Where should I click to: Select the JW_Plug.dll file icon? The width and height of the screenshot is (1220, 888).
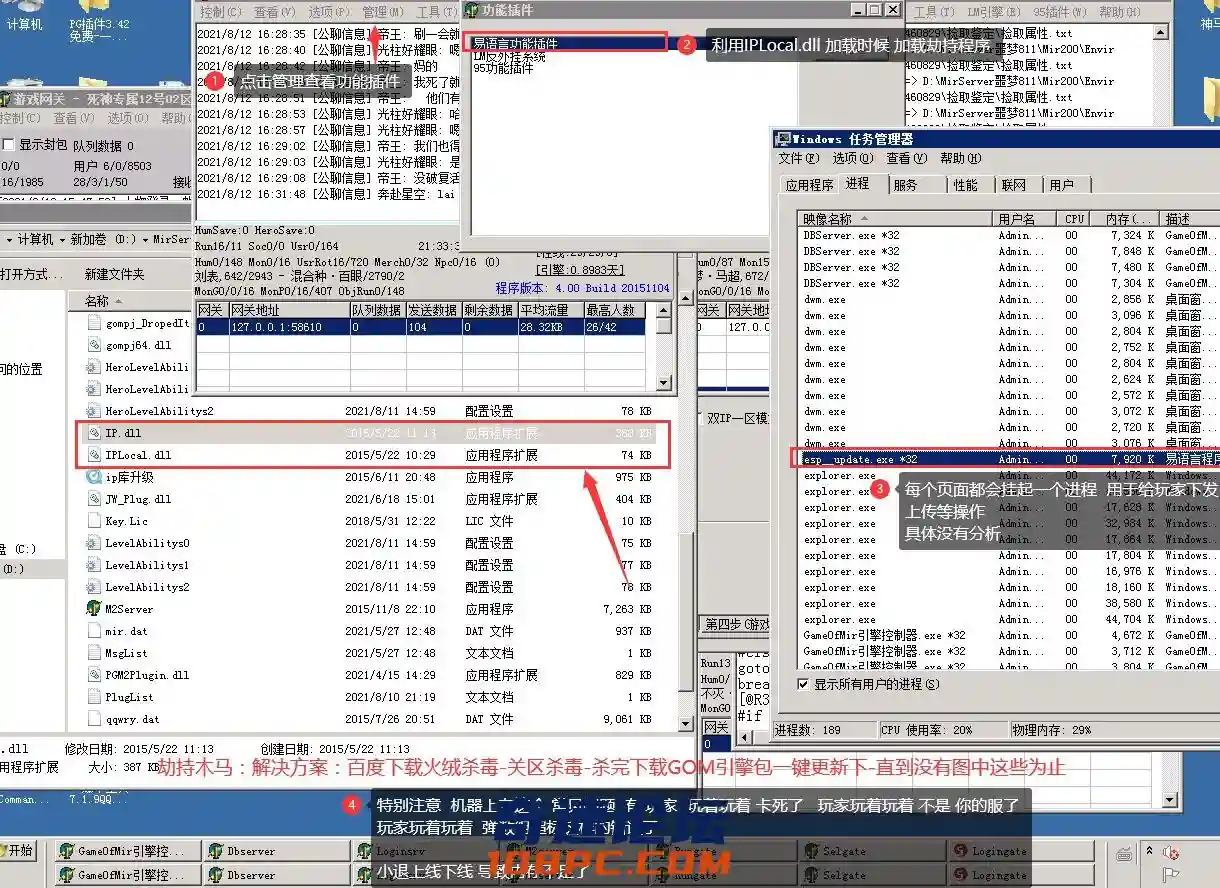[x=95, y=499]
